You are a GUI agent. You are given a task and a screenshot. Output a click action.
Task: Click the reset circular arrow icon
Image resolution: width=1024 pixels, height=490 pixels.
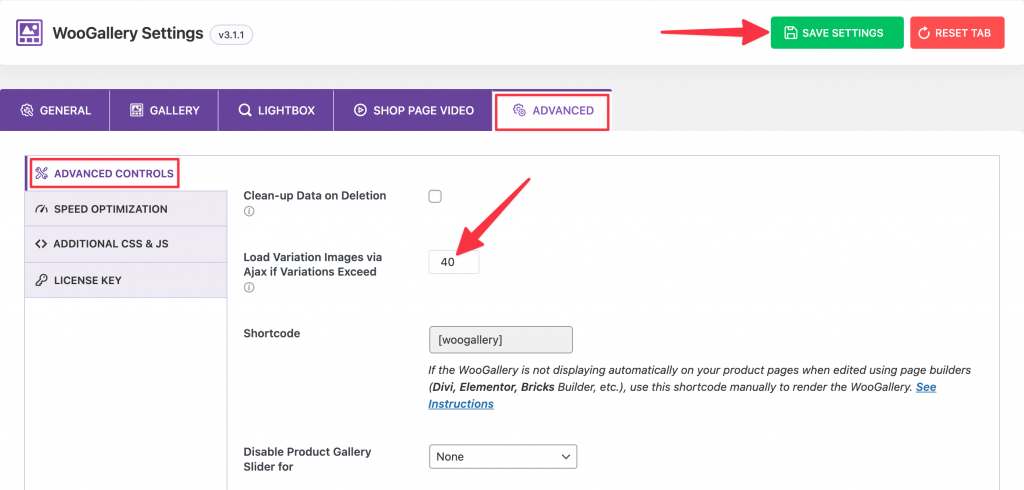(x=923, y=33)
